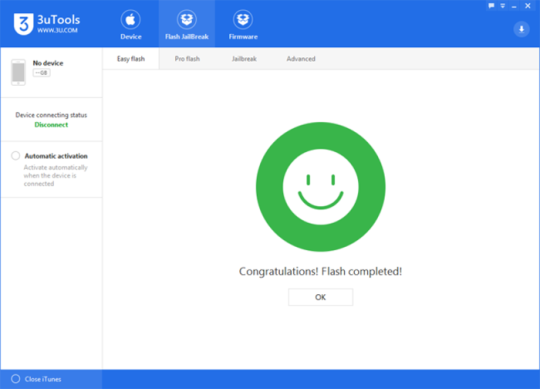540x389 pixels.
Task: Switch to the Pro flash tab
Action: tap(187, 59)
